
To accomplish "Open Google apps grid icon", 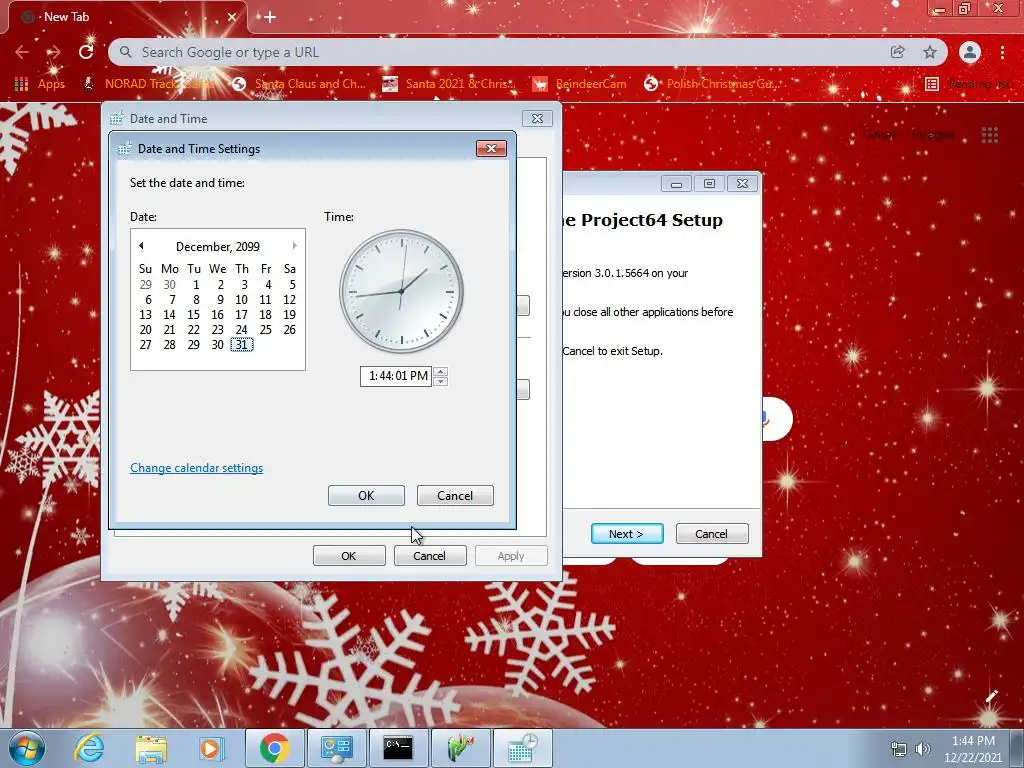I will coord(989,135).
